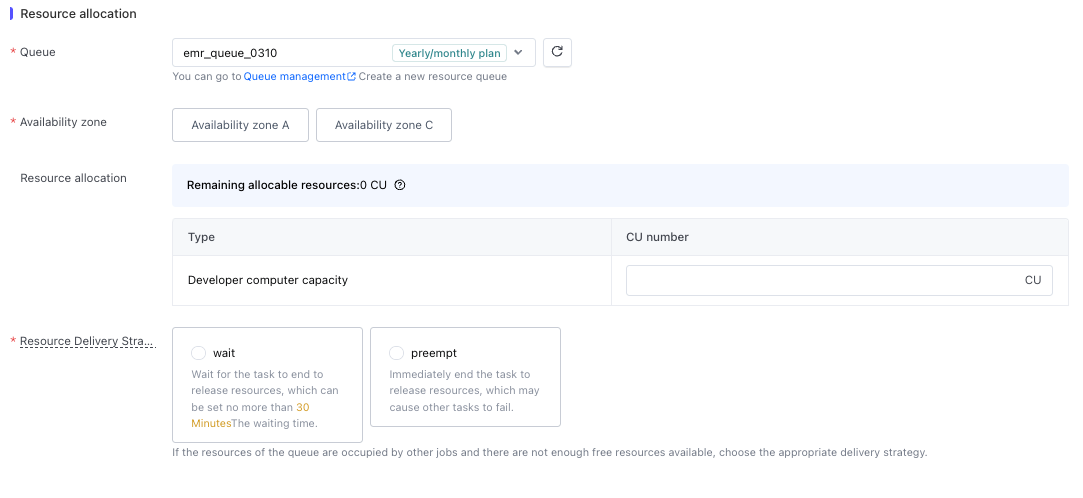This screenshot has height=498, width=1083.
Task: Click the Type column header
Action: point(201,237)
